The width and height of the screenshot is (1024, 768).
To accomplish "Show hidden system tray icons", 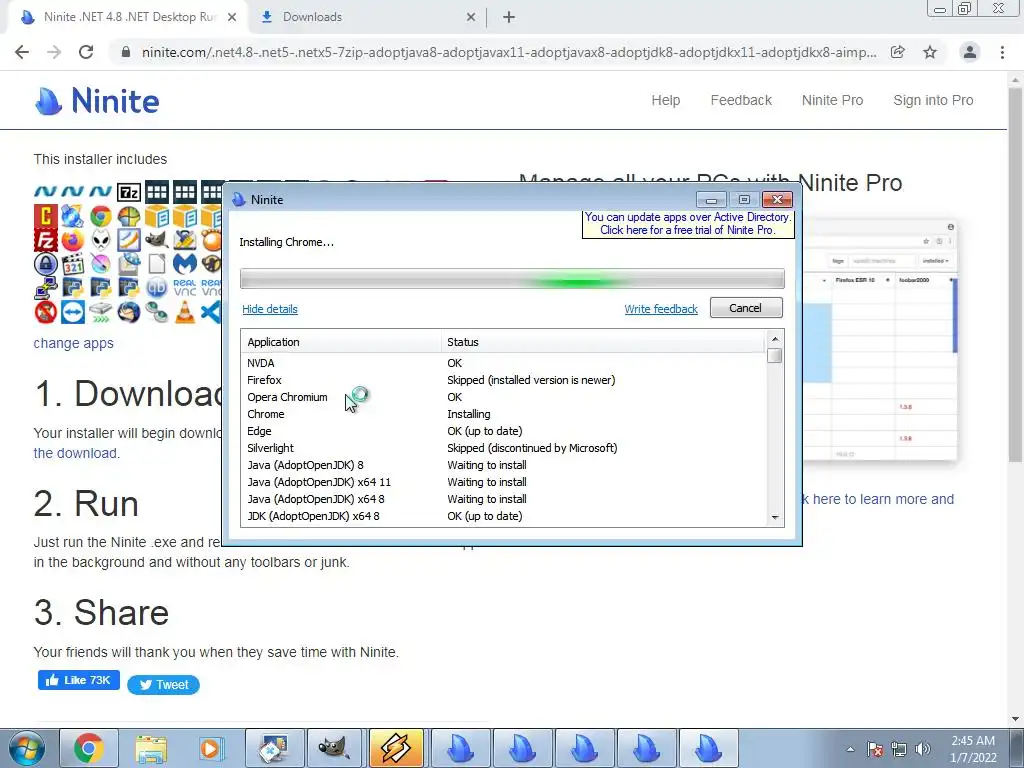I will coord(850,749).
